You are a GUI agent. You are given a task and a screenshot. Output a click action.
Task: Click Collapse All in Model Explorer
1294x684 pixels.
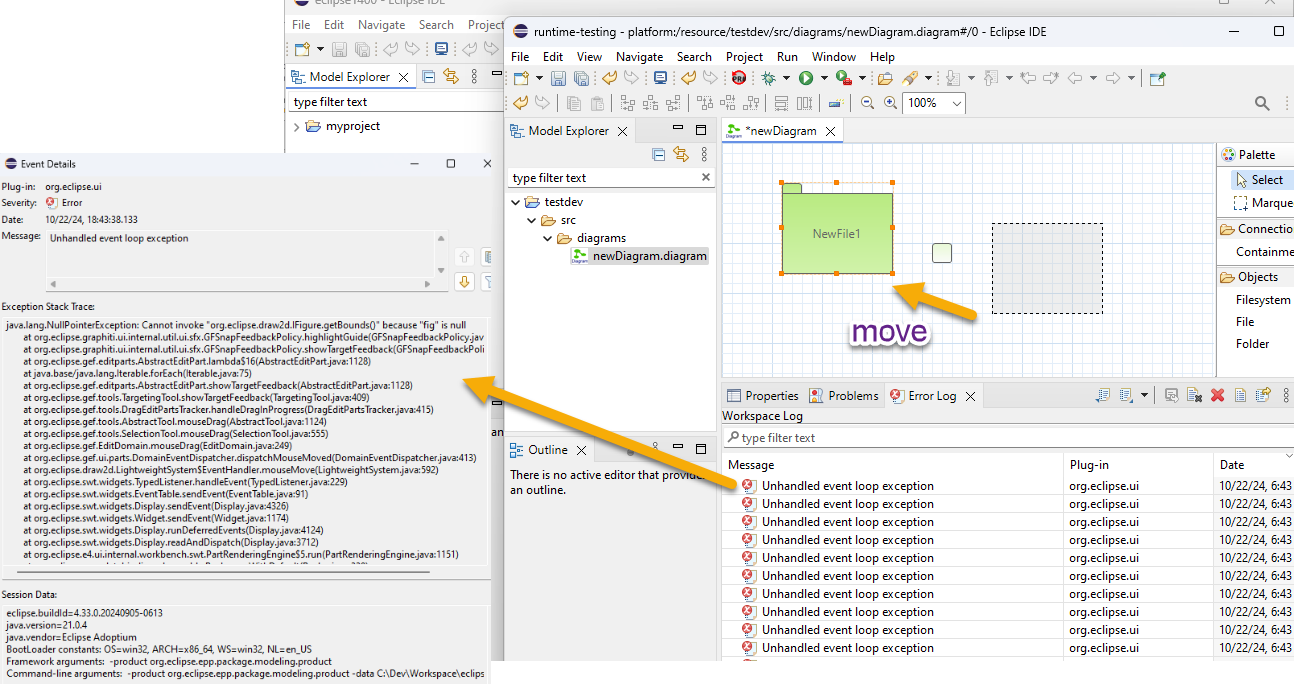658,154
